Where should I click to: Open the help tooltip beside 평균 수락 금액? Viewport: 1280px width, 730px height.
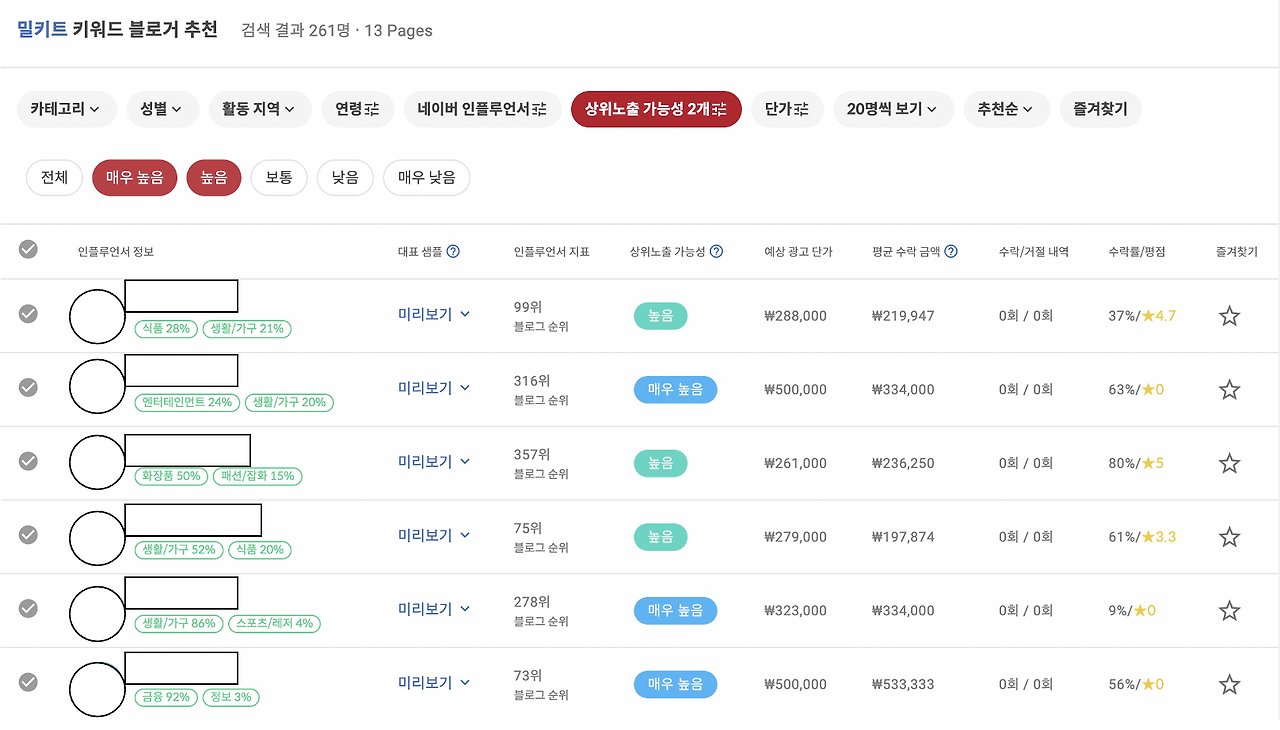tap(950, 251)
